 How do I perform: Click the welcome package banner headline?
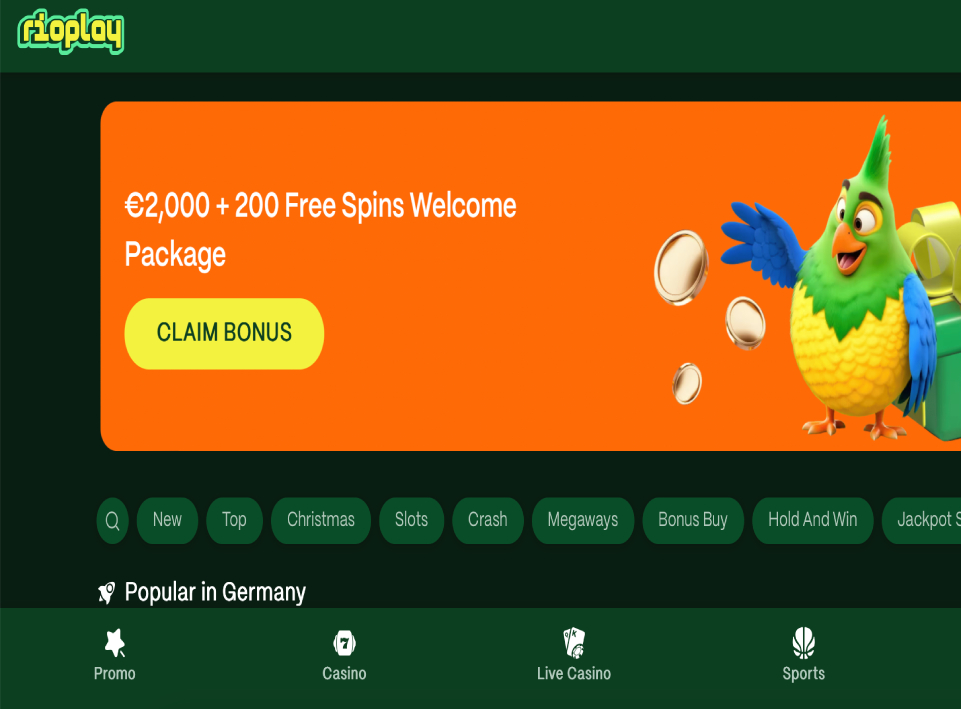pos(320,230)
